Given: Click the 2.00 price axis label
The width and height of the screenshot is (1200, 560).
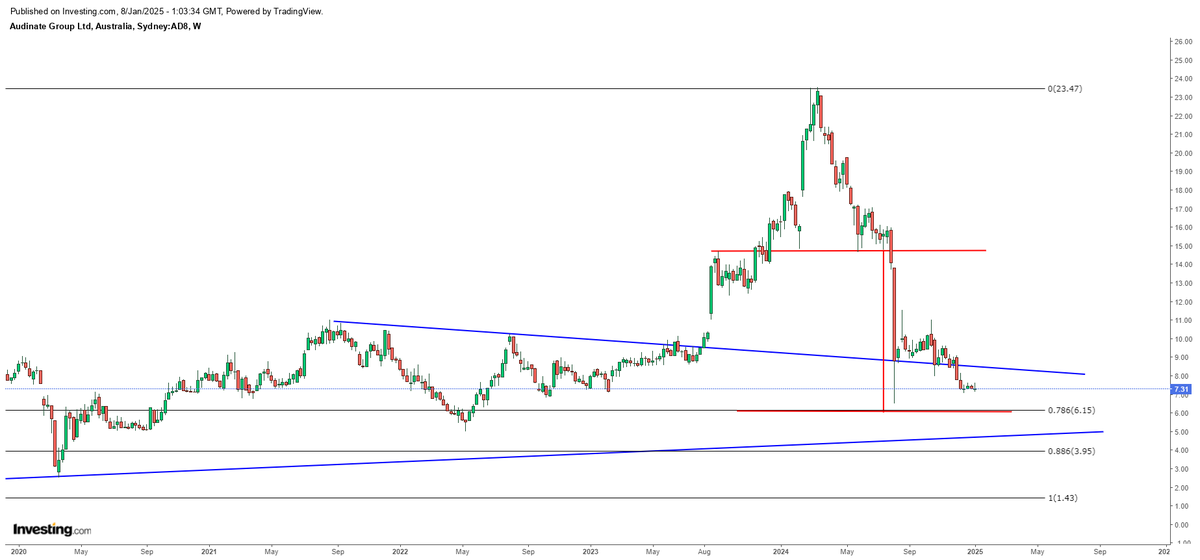Looking at the screenshot, I should (1184, 487).
